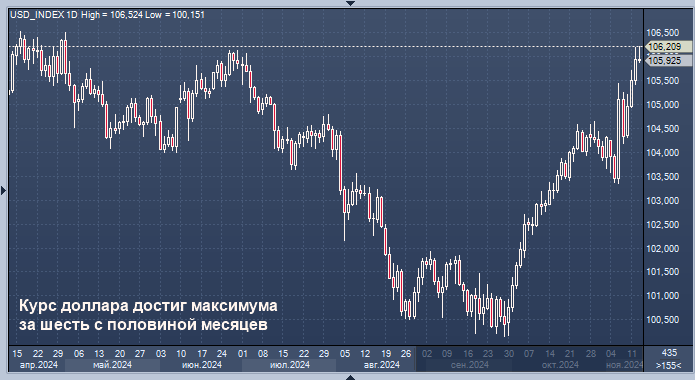The height and width of the screenshot is (380, 695).
Task: Click date label 23 on time axis
Action: point(488,353)
